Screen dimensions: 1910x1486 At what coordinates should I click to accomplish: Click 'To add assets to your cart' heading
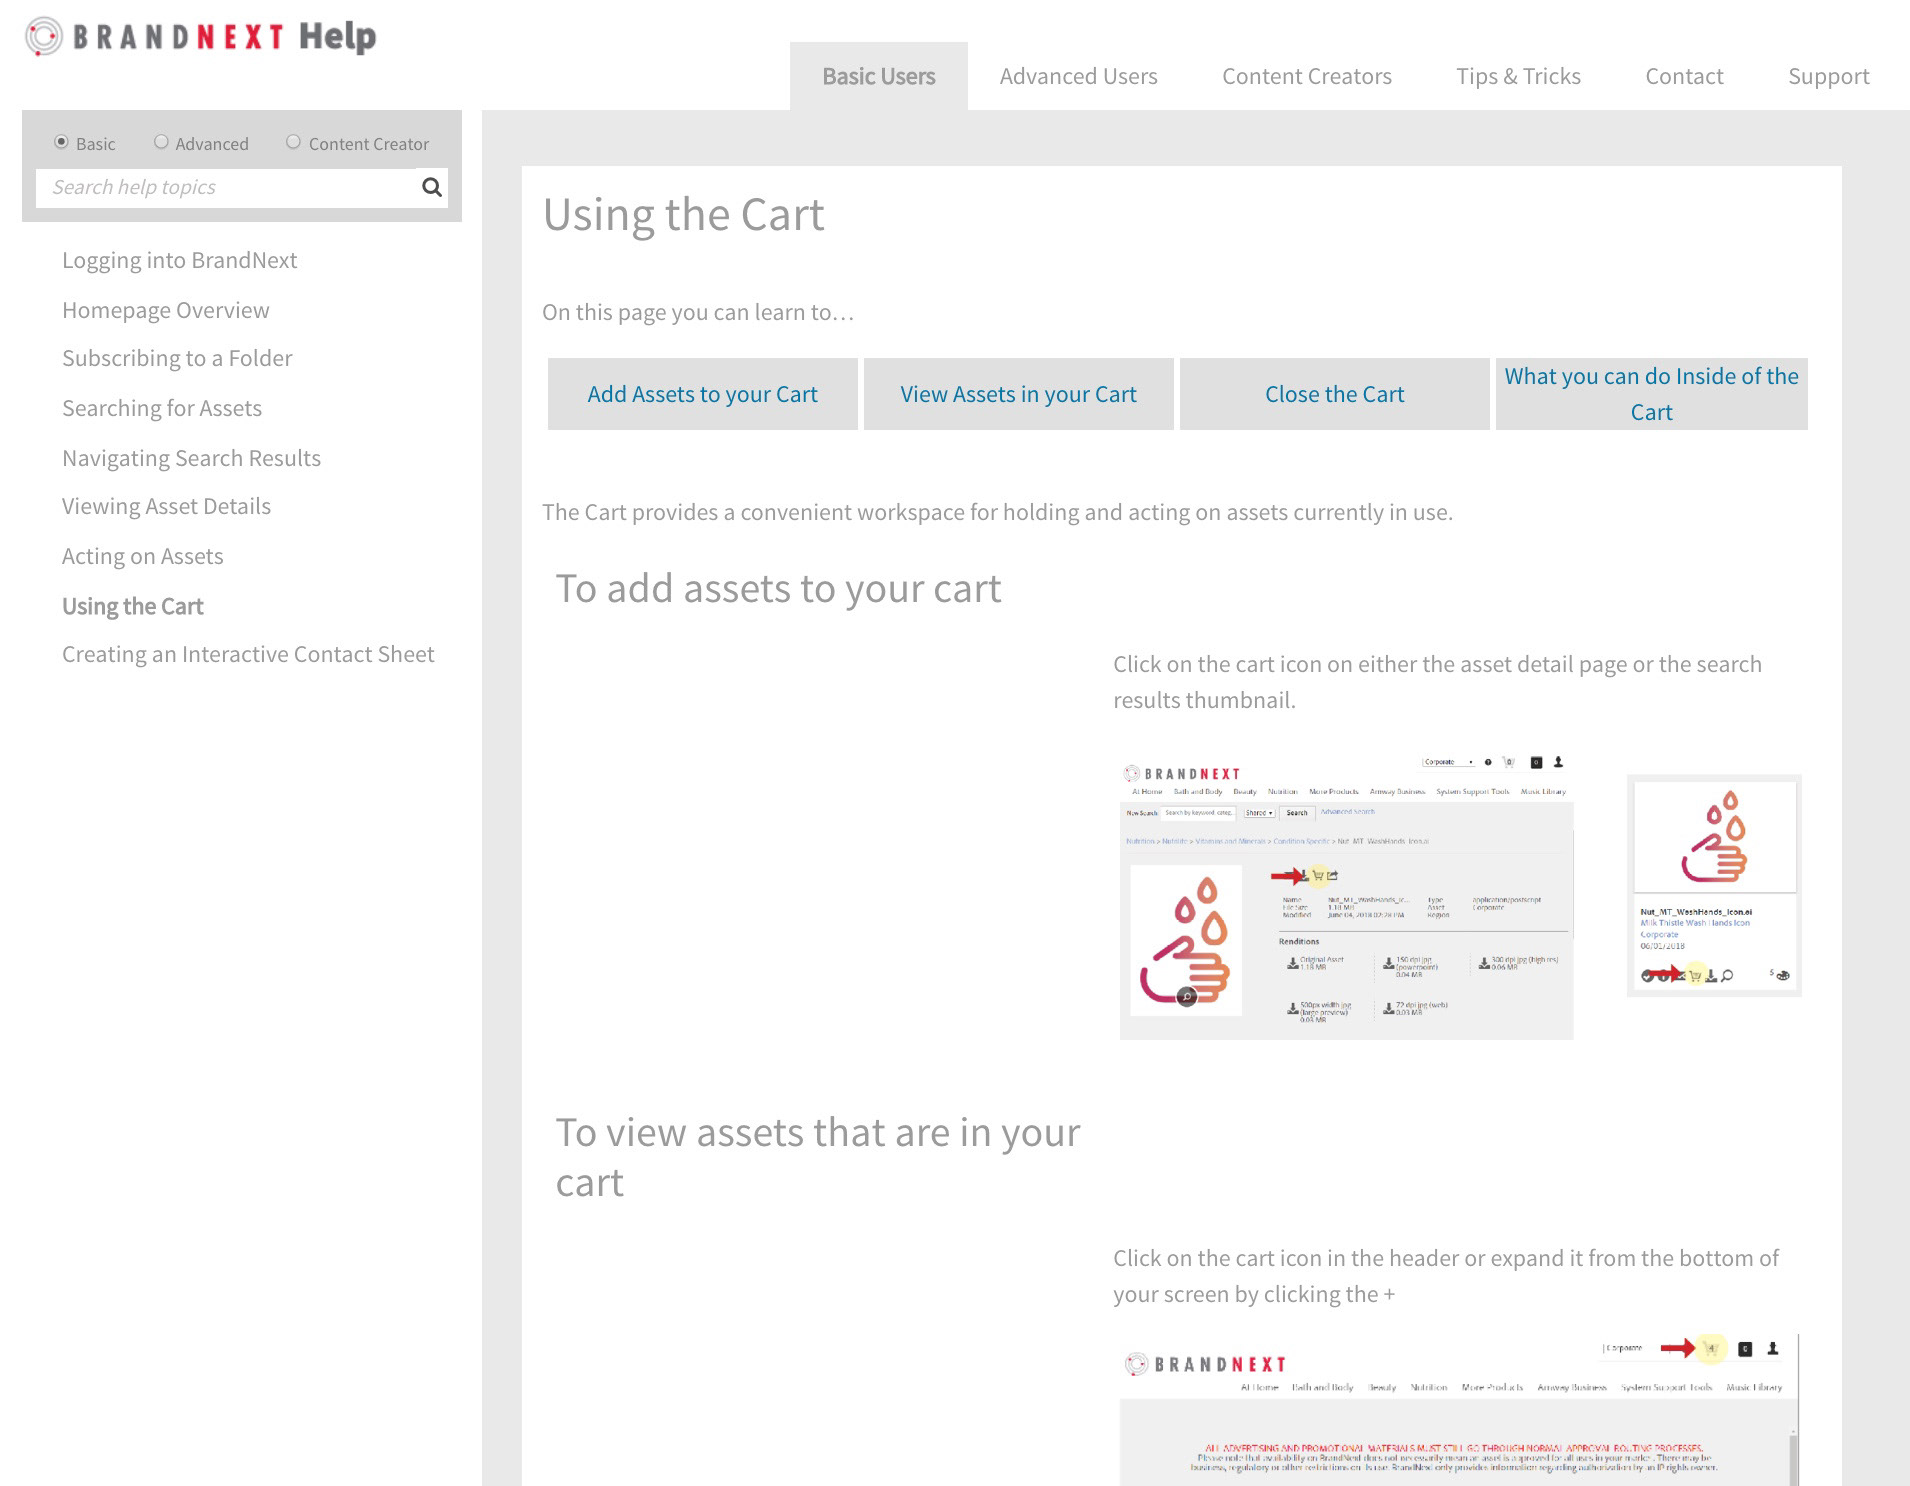[x=778, y=589]
